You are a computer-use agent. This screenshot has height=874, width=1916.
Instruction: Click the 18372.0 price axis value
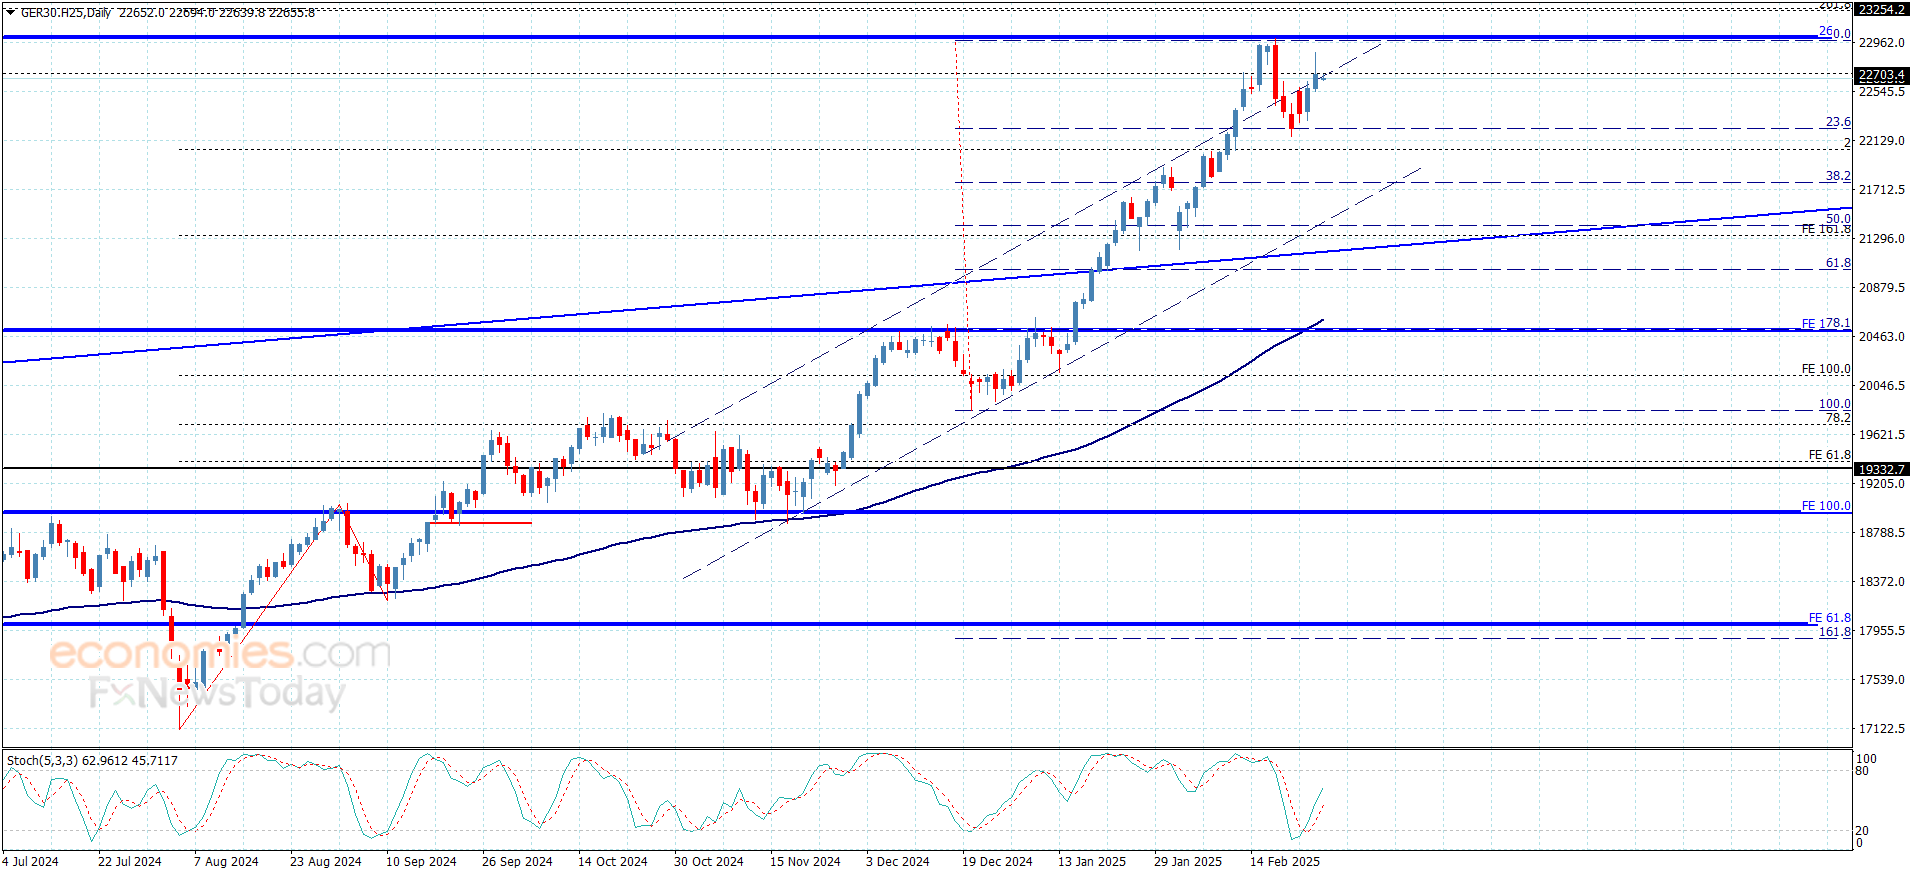coord(1881,582)
